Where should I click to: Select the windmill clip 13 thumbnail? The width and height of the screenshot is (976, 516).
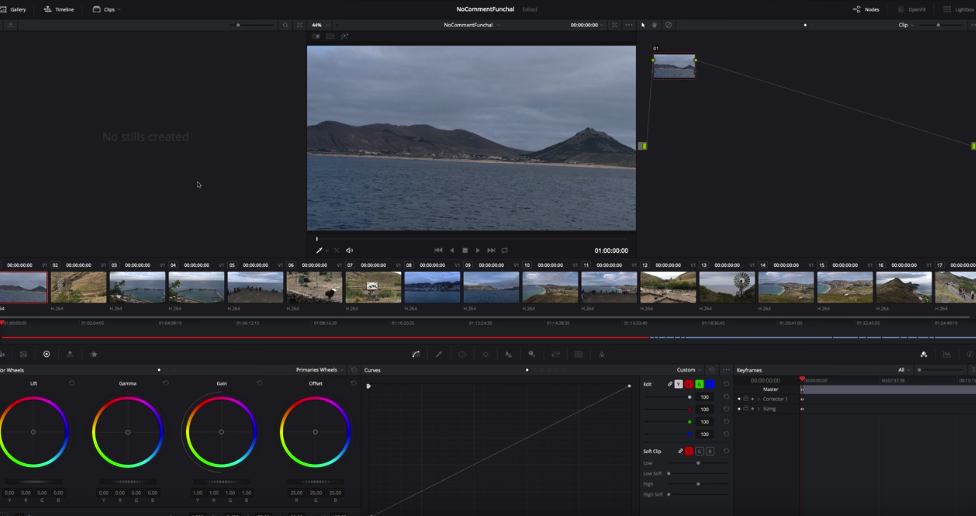pos(726,287)
